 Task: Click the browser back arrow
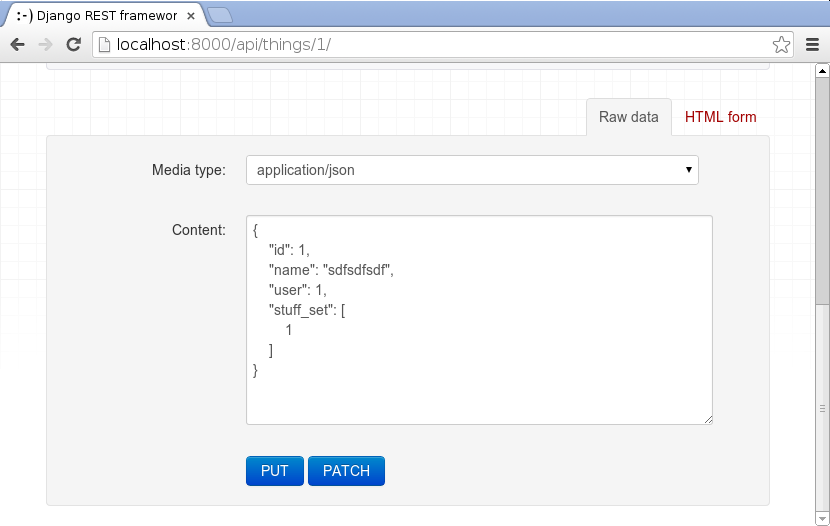pos(17,44)
